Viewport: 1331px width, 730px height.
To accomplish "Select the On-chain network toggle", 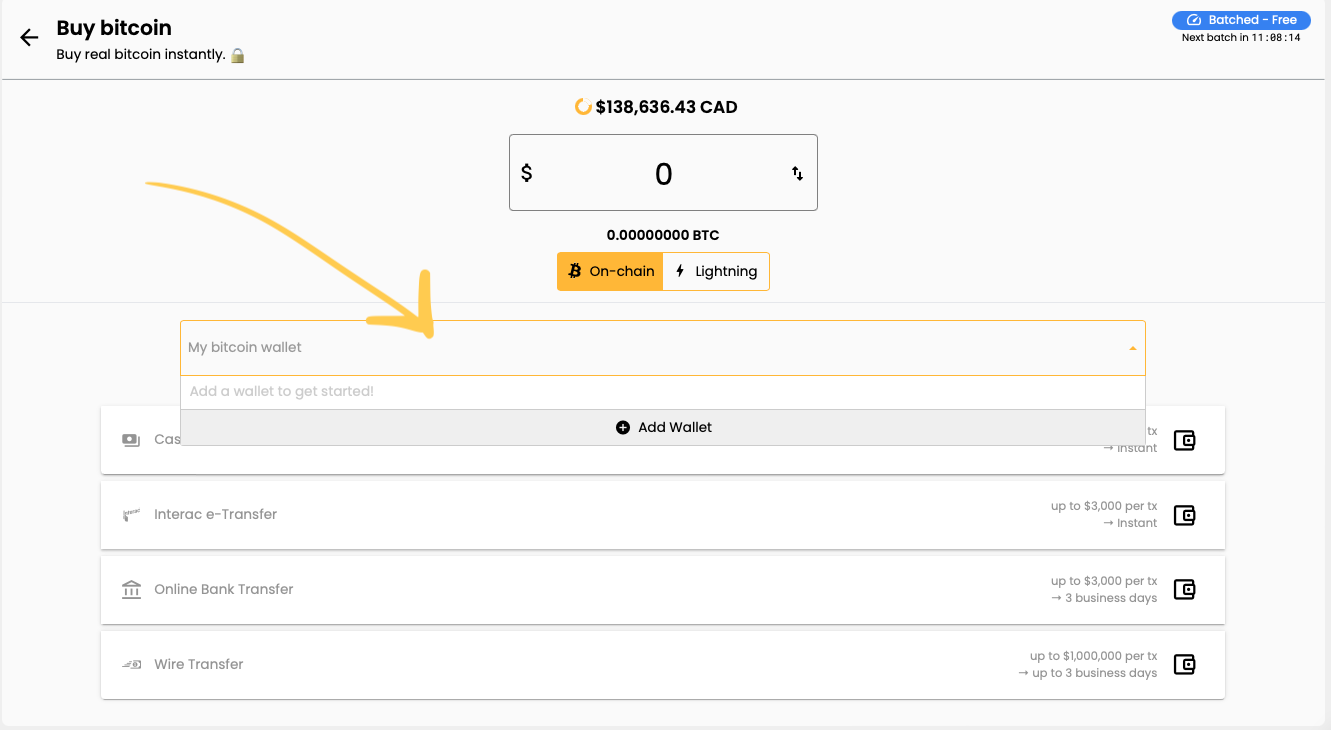I will pos(610,271).
